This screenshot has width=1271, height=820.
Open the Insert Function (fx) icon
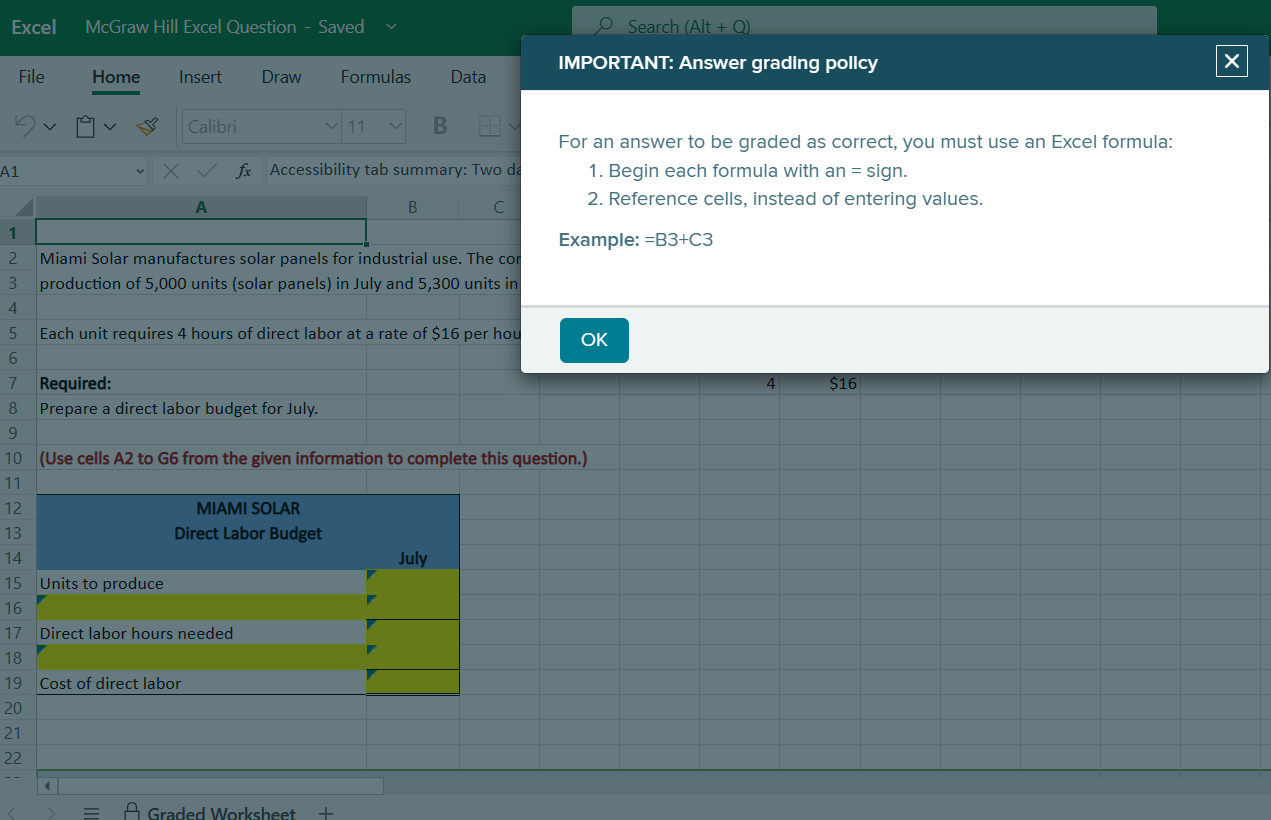pyautogui.click(x=243, y=170)
